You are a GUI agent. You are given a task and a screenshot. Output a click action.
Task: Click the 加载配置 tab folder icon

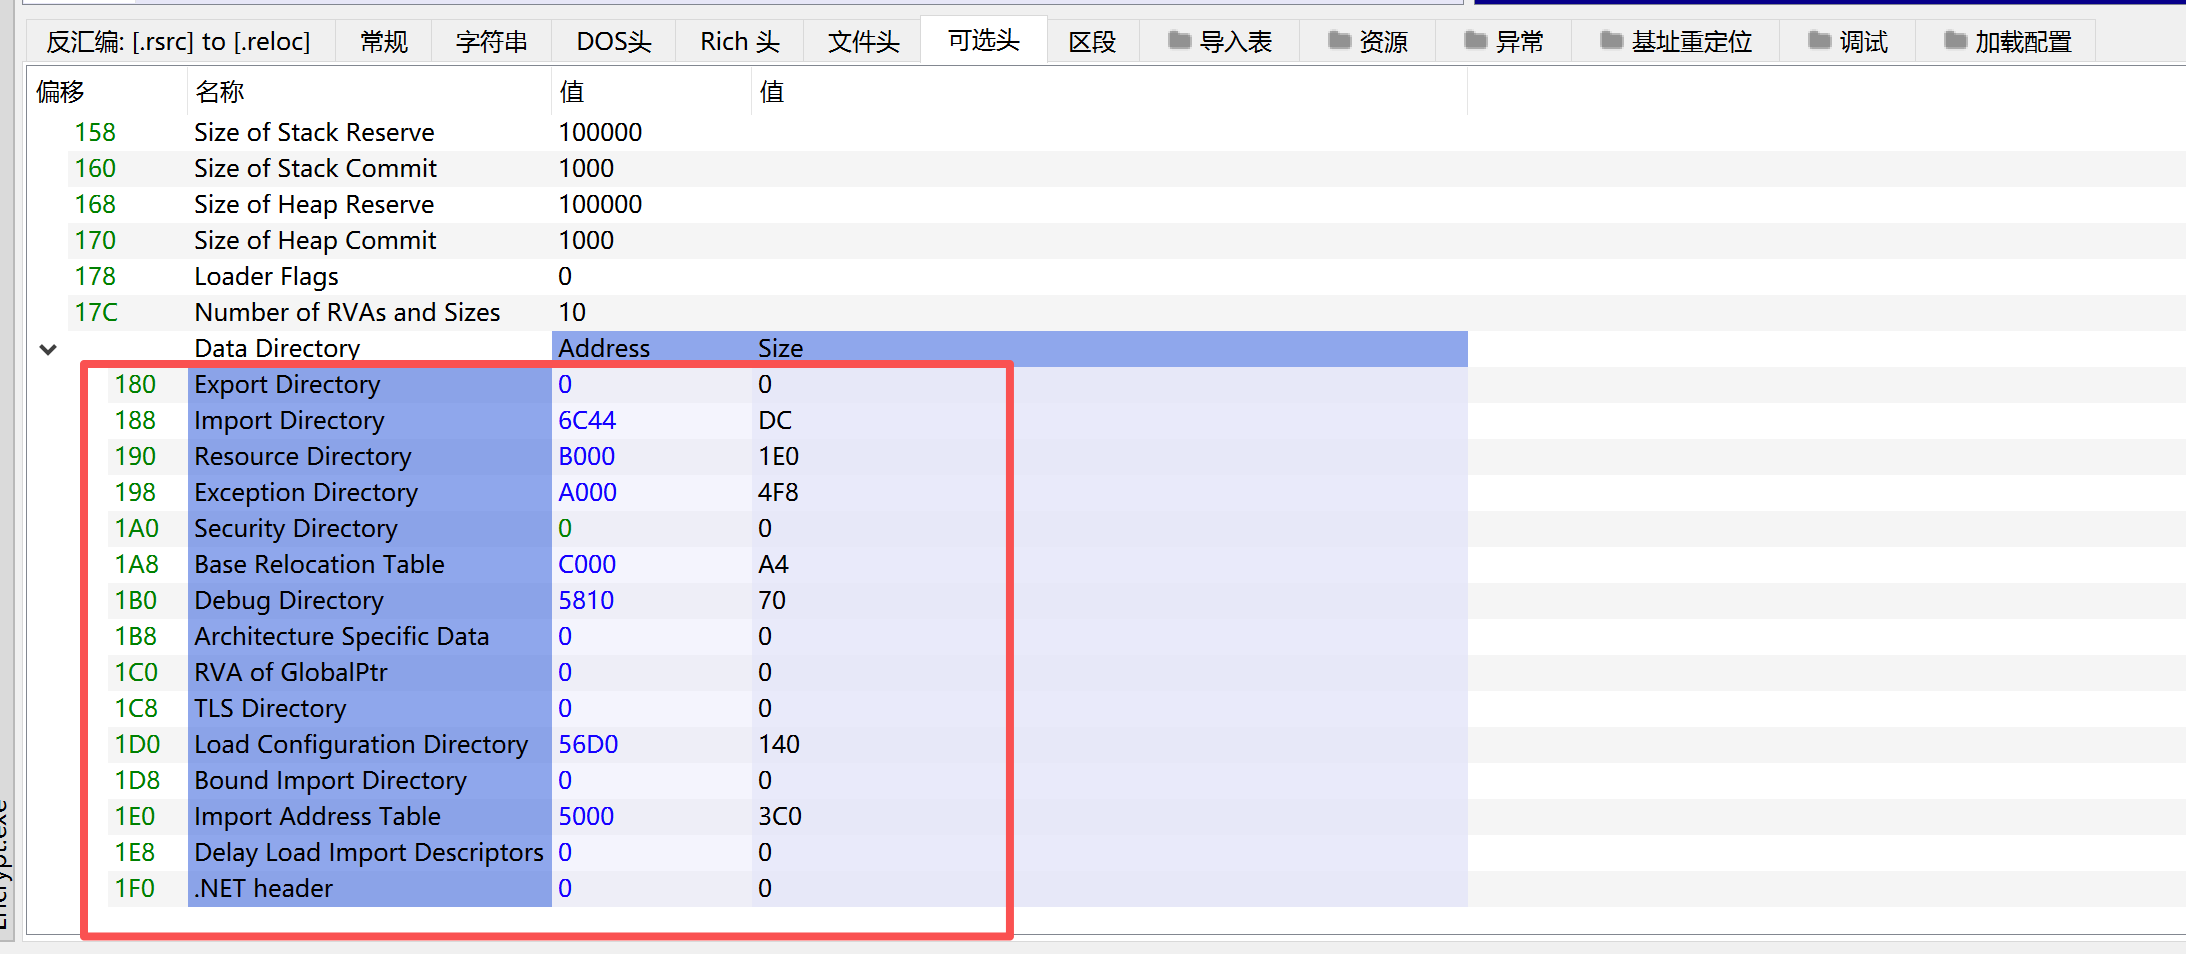pos(1955,40)
